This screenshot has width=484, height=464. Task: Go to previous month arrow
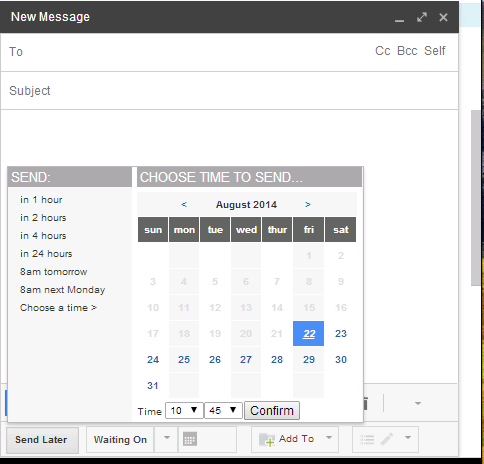(184, 204)
